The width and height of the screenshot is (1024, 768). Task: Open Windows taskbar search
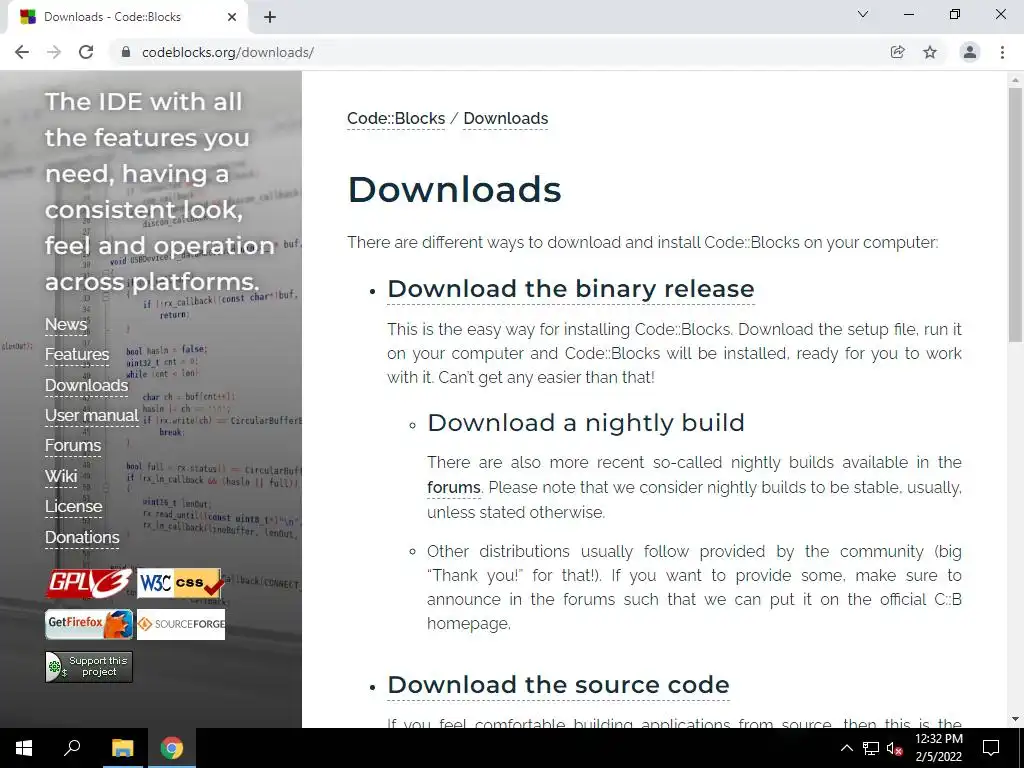72,748
